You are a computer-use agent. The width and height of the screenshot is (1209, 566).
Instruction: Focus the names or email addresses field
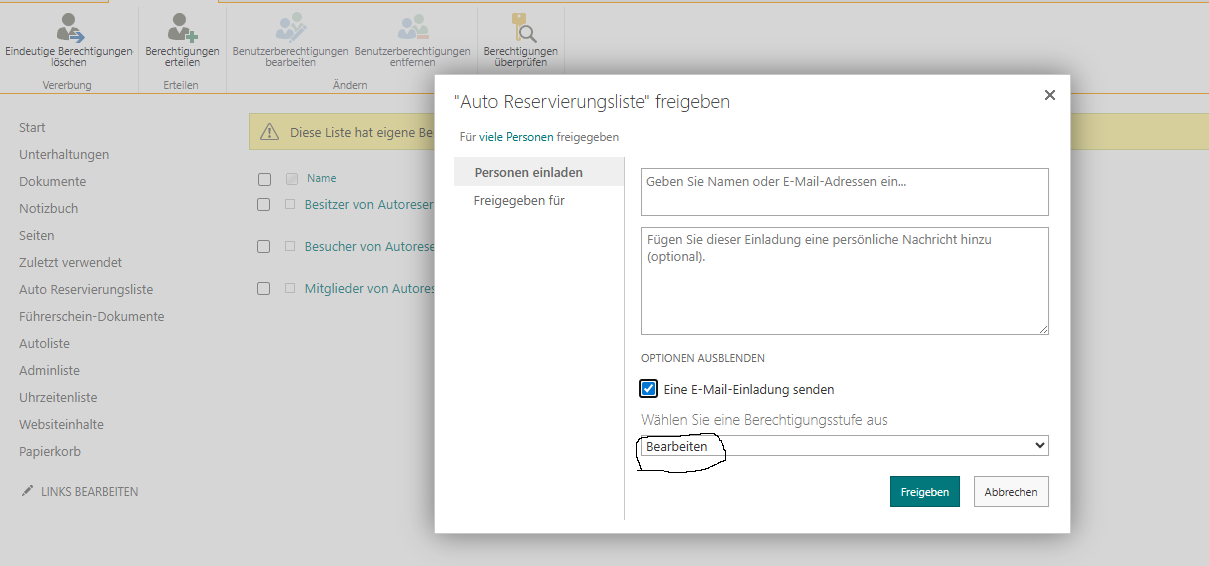click(845, 192)
